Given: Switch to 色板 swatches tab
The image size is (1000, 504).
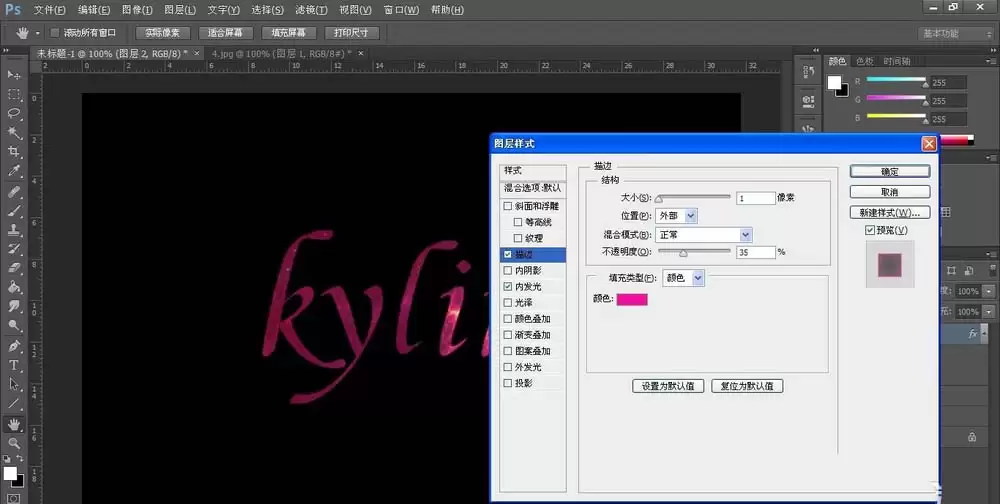Looking at the screenshot, I should (x=864, y=61).
